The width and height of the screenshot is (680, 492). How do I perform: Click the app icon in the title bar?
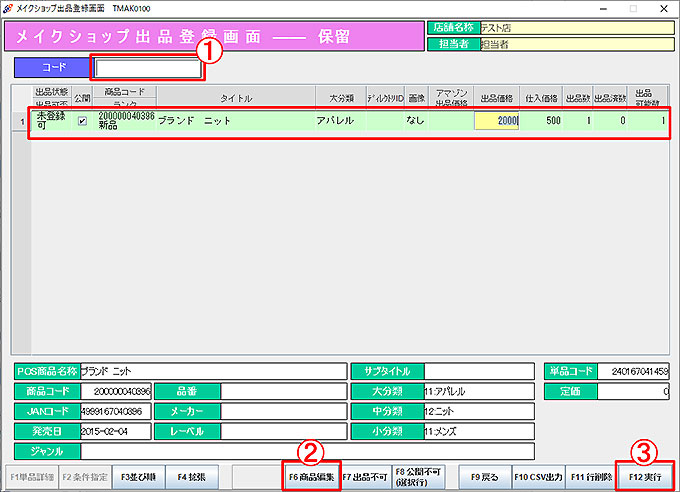[x=8, y=7]
